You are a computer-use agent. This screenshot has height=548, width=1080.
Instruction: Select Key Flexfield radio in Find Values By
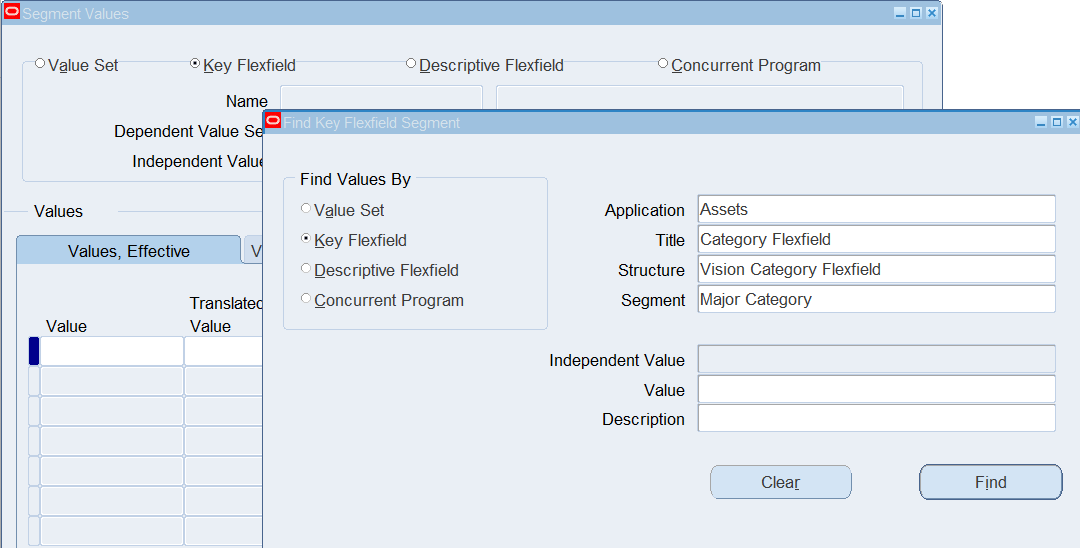306,238
